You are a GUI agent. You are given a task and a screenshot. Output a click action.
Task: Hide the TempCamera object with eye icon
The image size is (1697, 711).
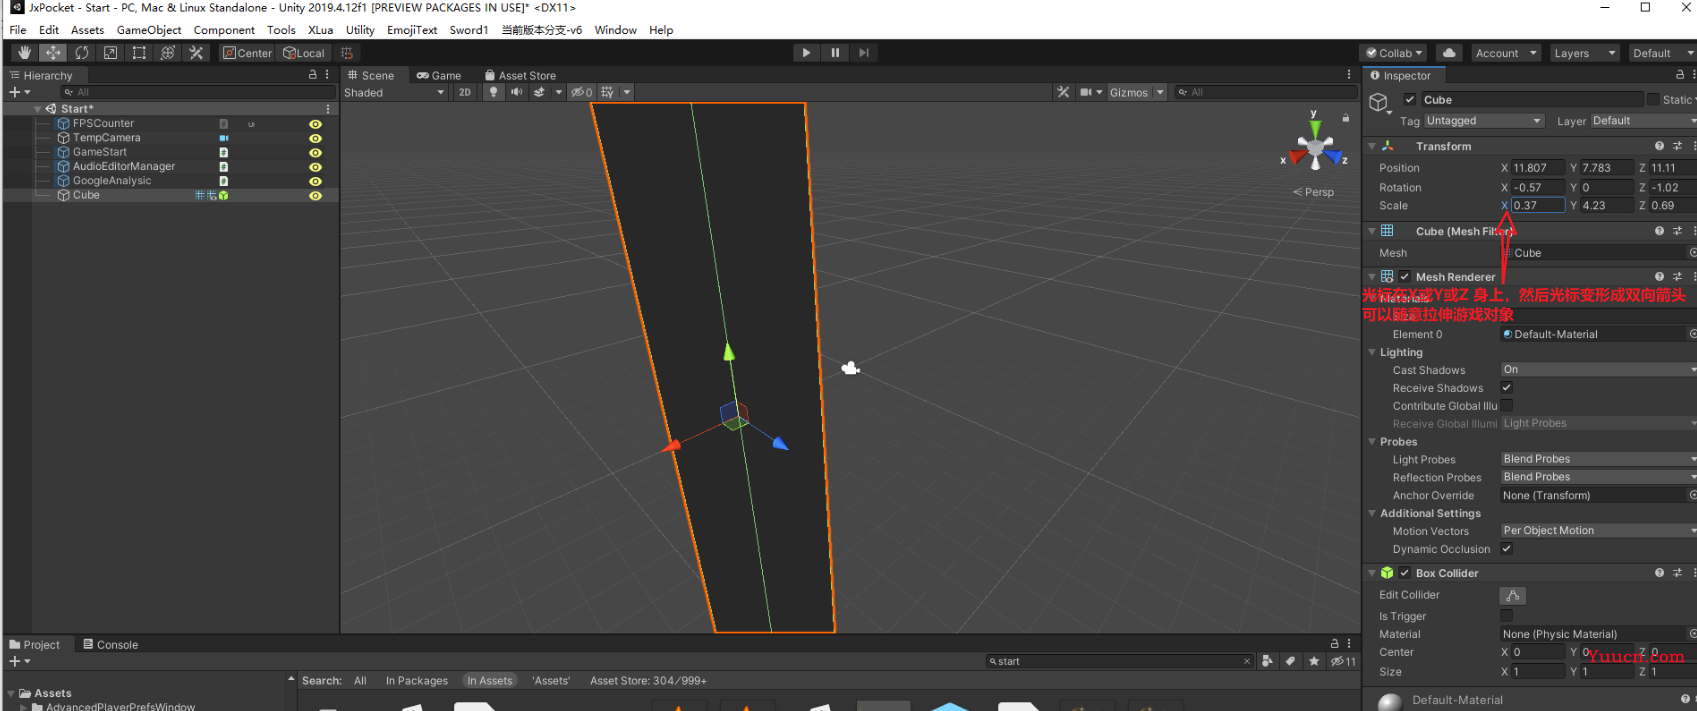(315, 138)
